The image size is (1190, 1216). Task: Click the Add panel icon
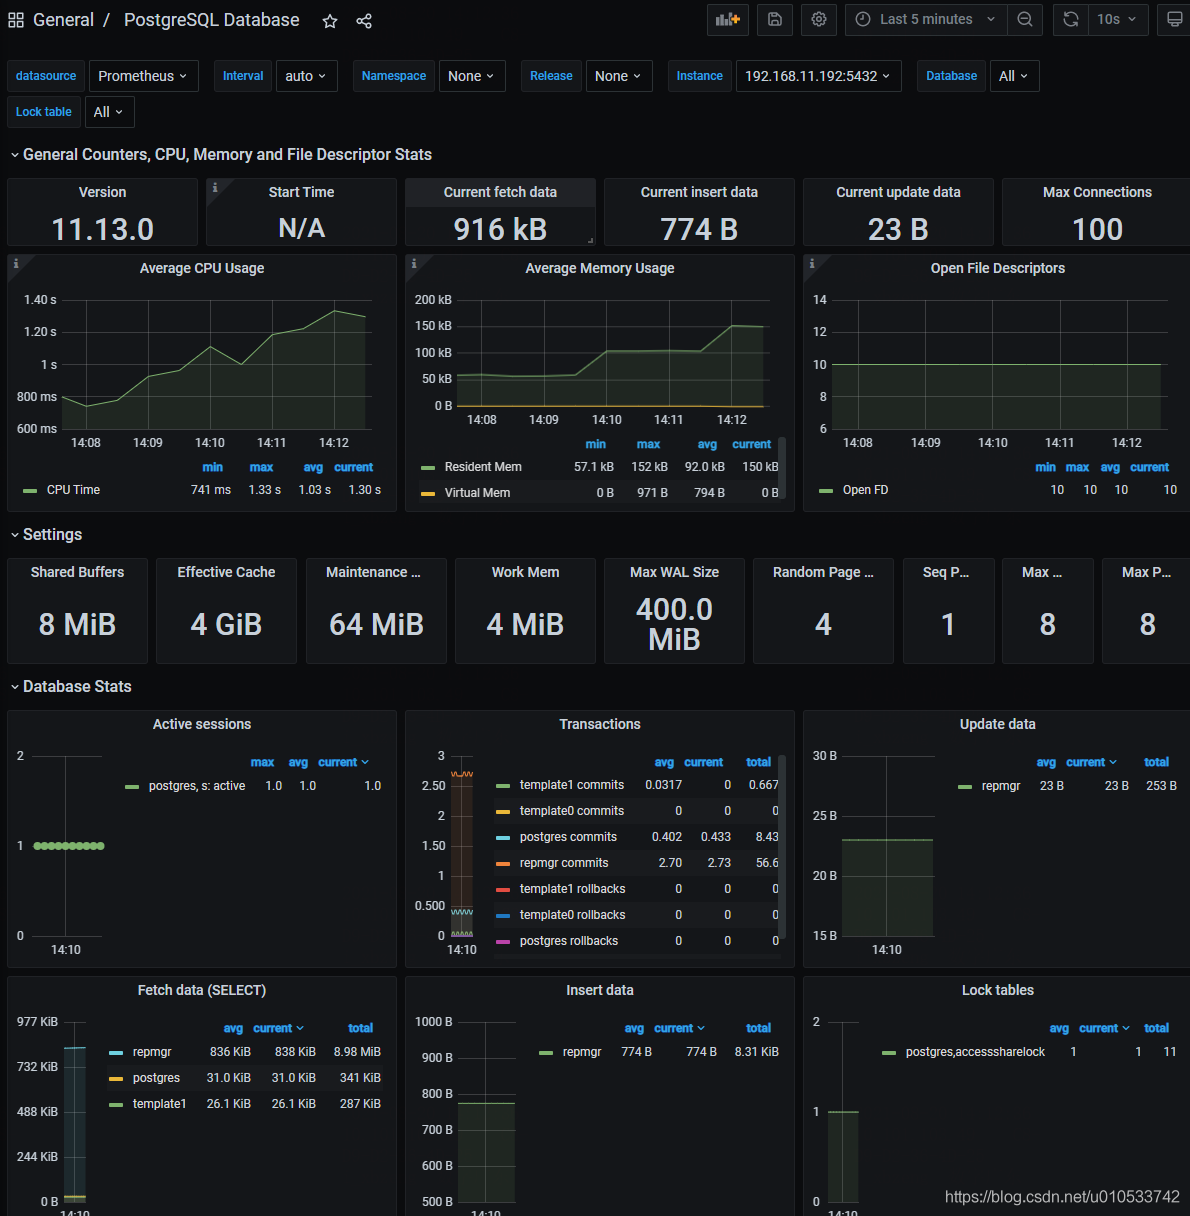click(727, 20)
